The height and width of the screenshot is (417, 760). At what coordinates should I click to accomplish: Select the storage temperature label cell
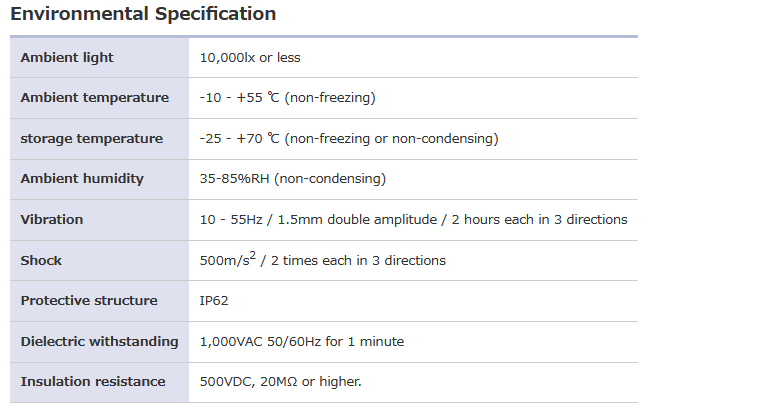pyautogui.click(x=91, y=138)
